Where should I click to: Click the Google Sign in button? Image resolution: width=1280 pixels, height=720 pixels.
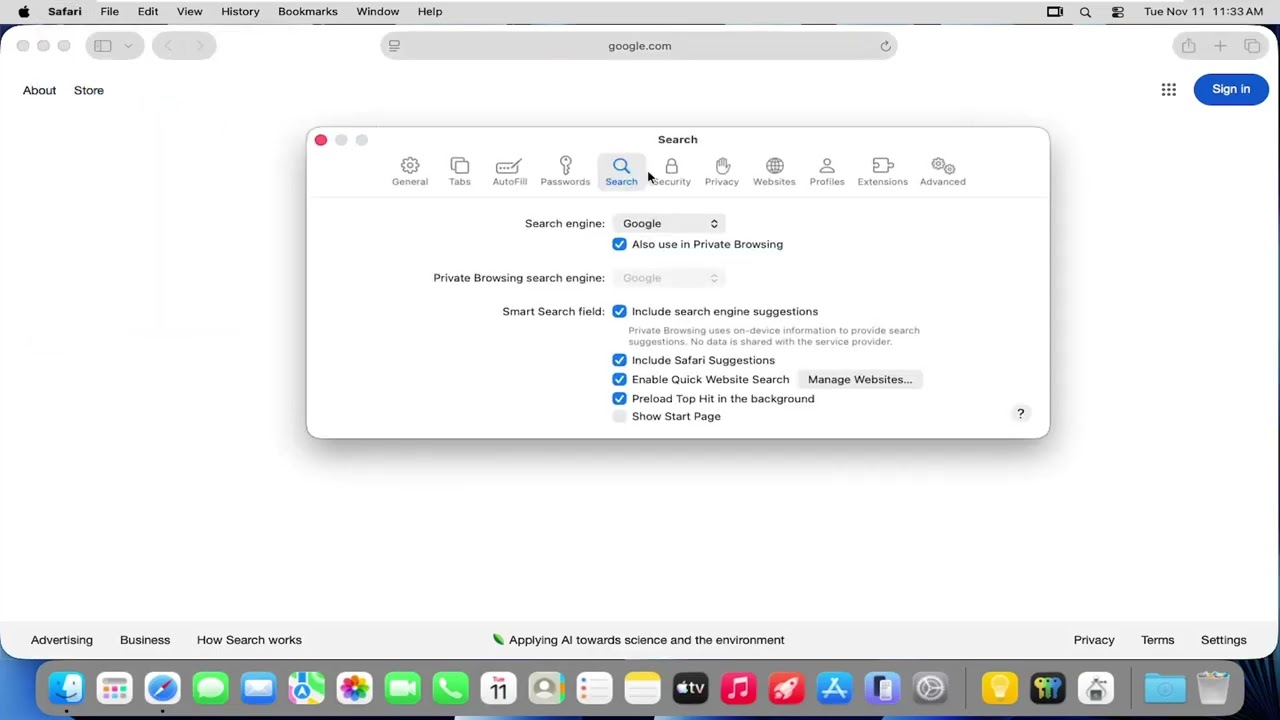[x=1231, y=89]
